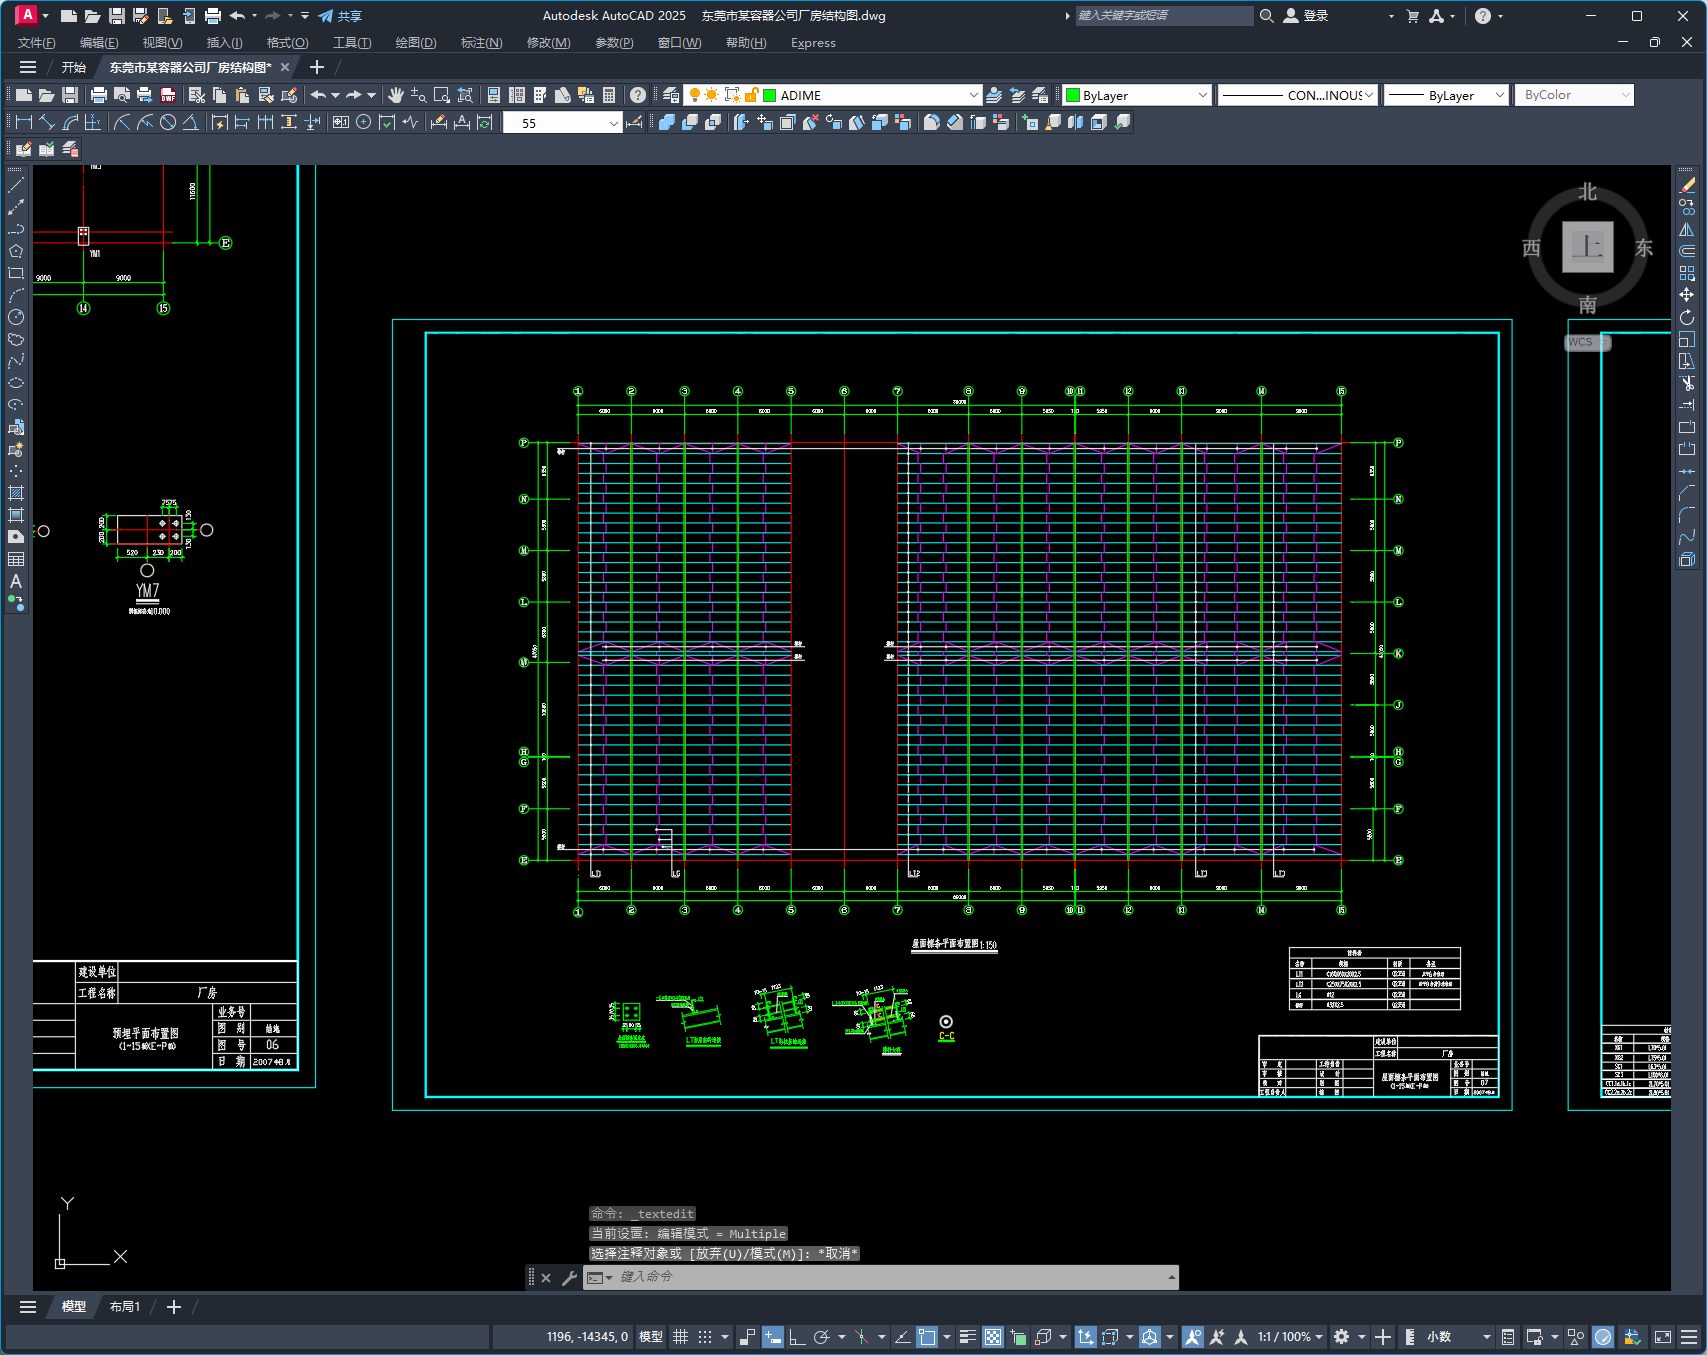
Task: Click the search magnifier icon in title bar
Action: (x=1266, y=16)
